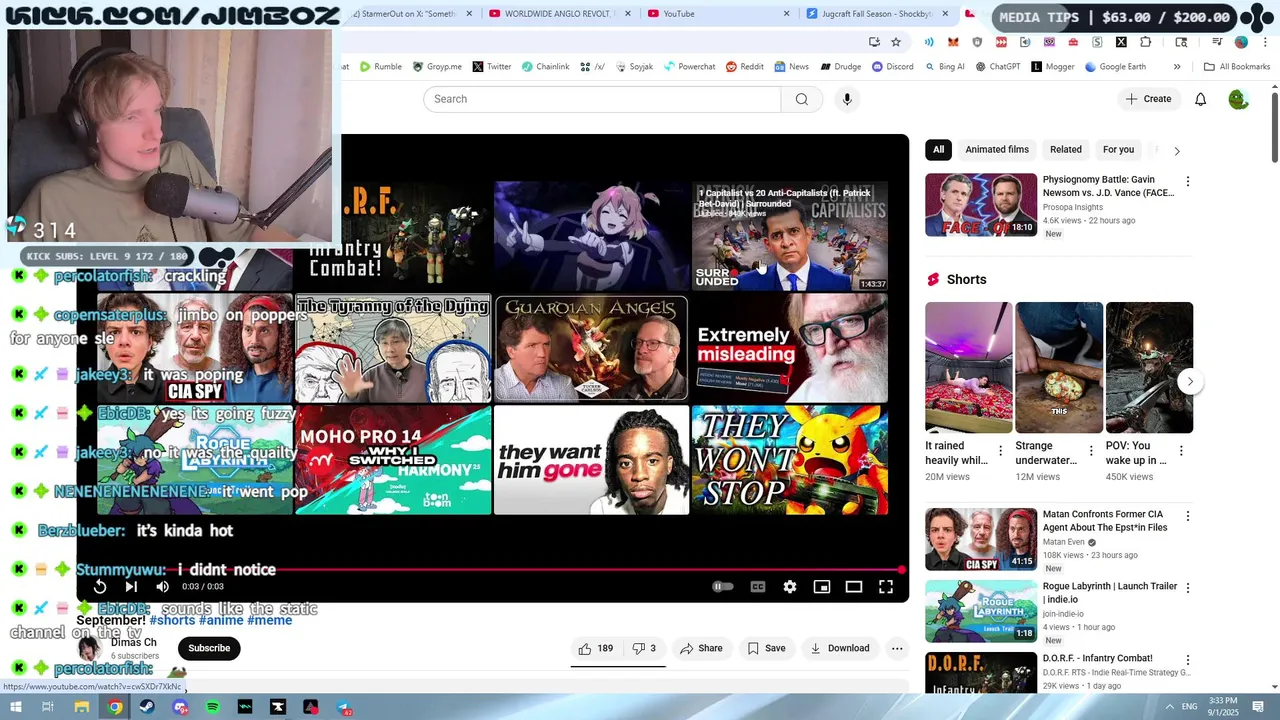The width and height of the screenshot is (1280, 720).
Task: Open the Windows Start menu
Action: click(x=17, y=707)
